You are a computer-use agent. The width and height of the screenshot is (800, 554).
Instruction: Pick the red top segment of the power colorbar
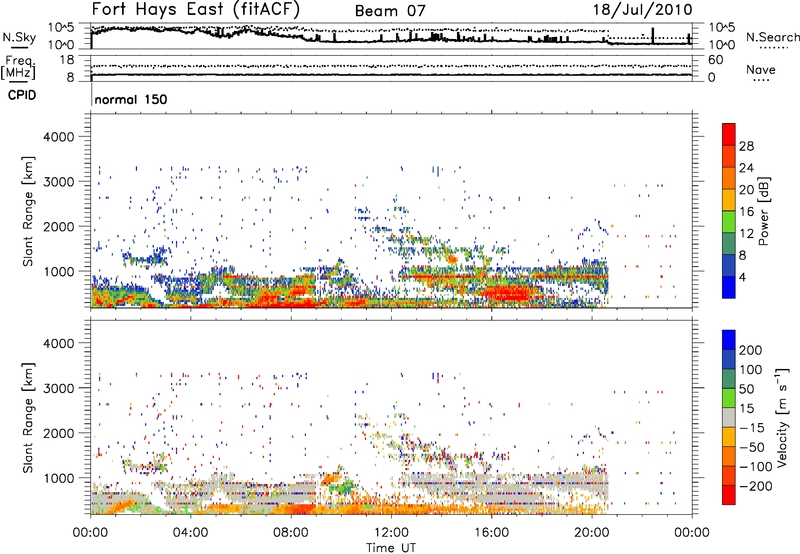[x=729, y=135]
